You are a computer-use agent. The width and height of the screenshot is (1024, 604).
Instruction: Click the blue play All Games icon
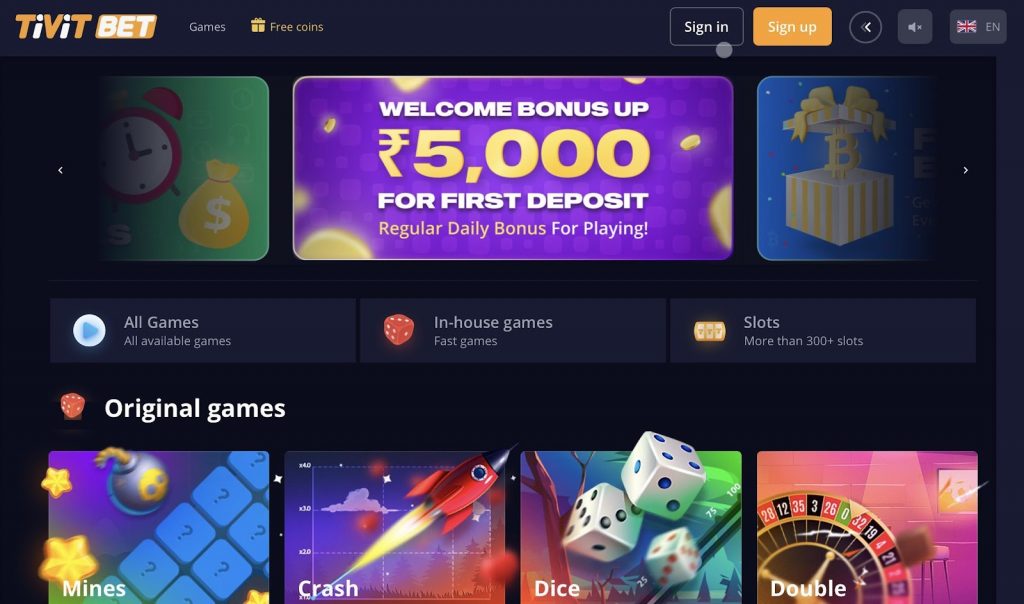[x=89, y=330]
